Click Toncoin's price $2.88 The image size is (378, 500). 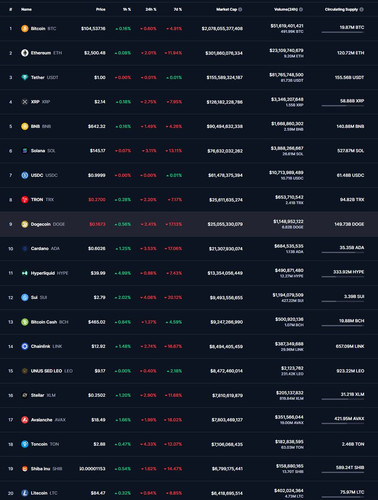100,444
